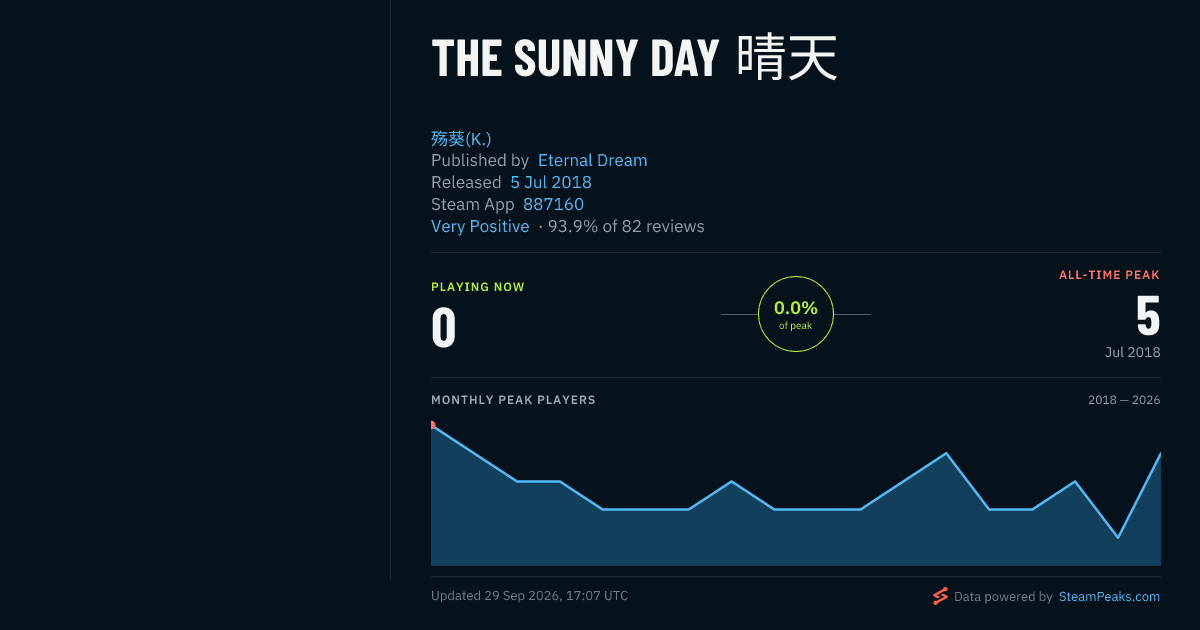Click the final rising point of chart line
Viewport: 1200px width, 630px height.
click(x=1160, y=453)
